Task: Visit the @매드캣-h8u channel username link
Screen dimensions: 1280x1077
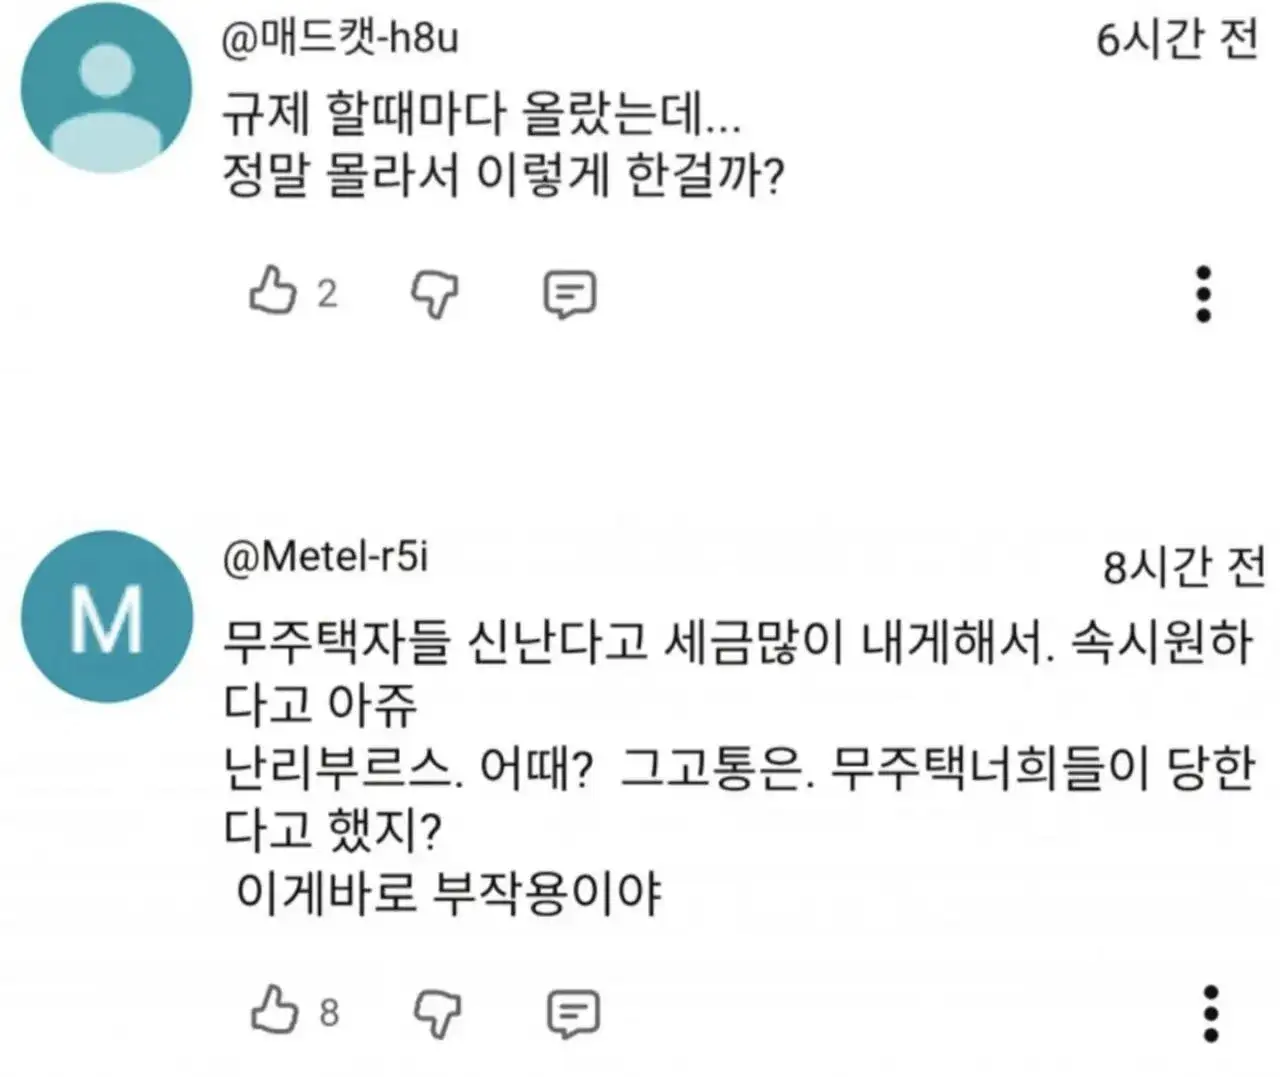Action: pos(339,39)
